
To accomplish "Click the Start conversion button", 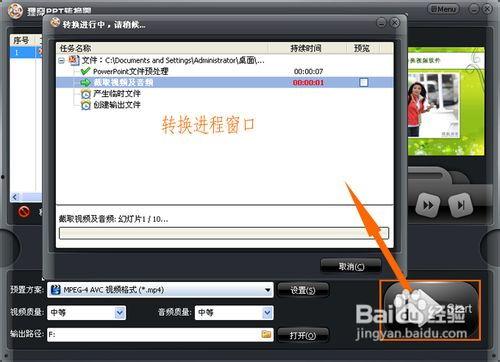I will click(x=430, y=310).
